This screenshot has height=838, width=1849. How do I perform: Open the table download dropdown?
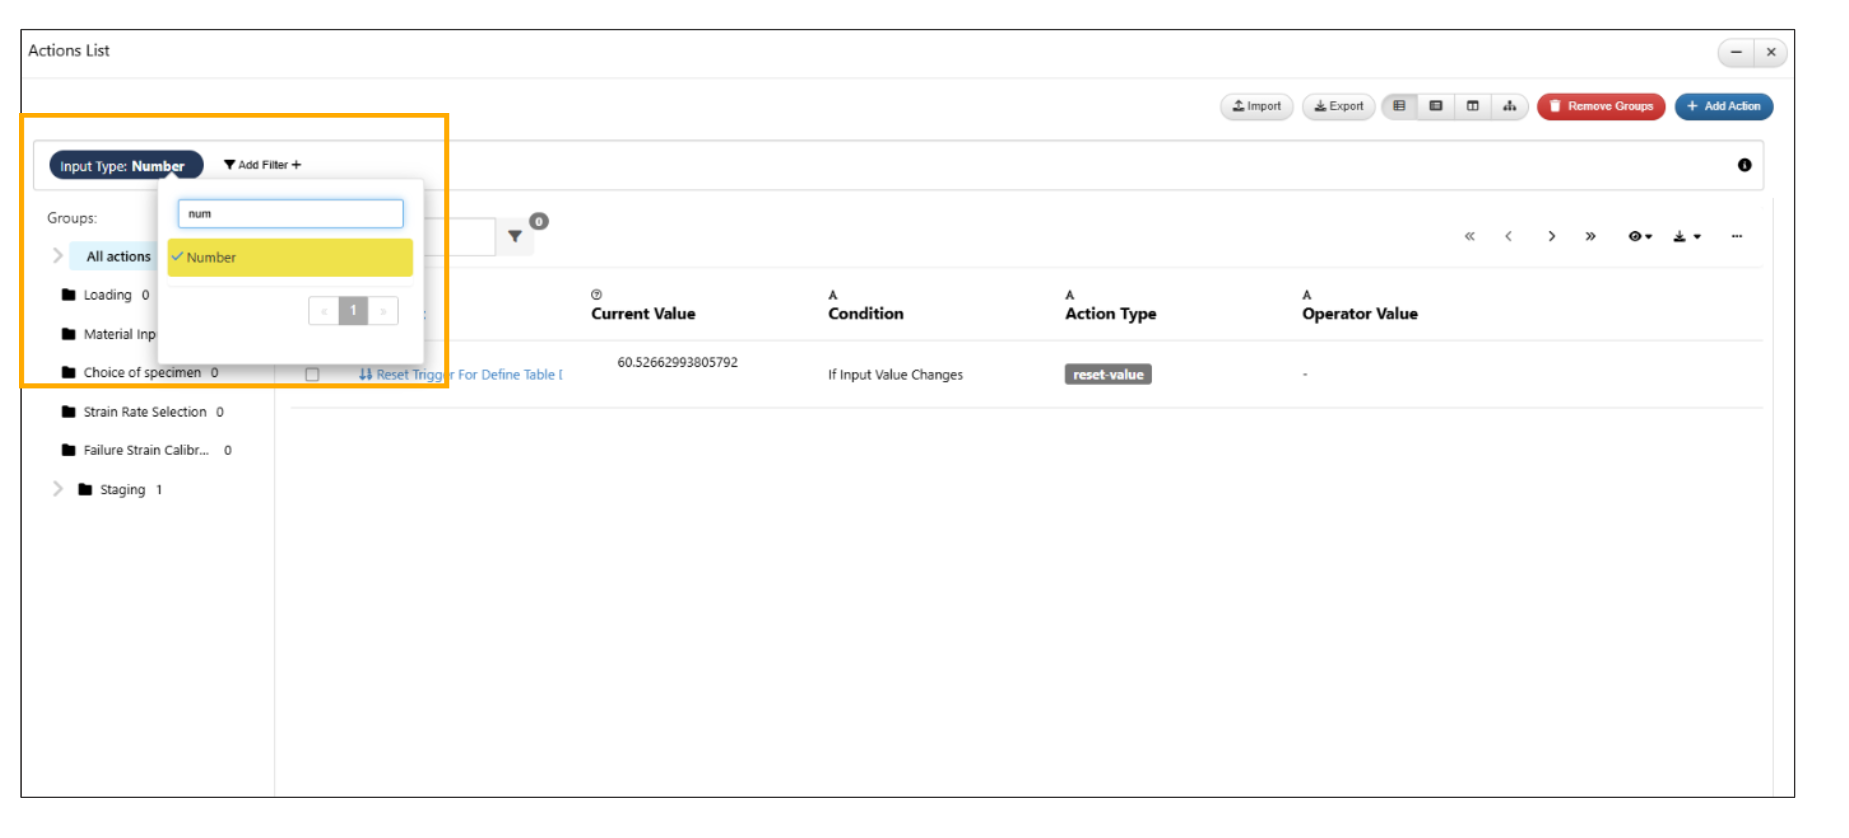click(1686, 237)
